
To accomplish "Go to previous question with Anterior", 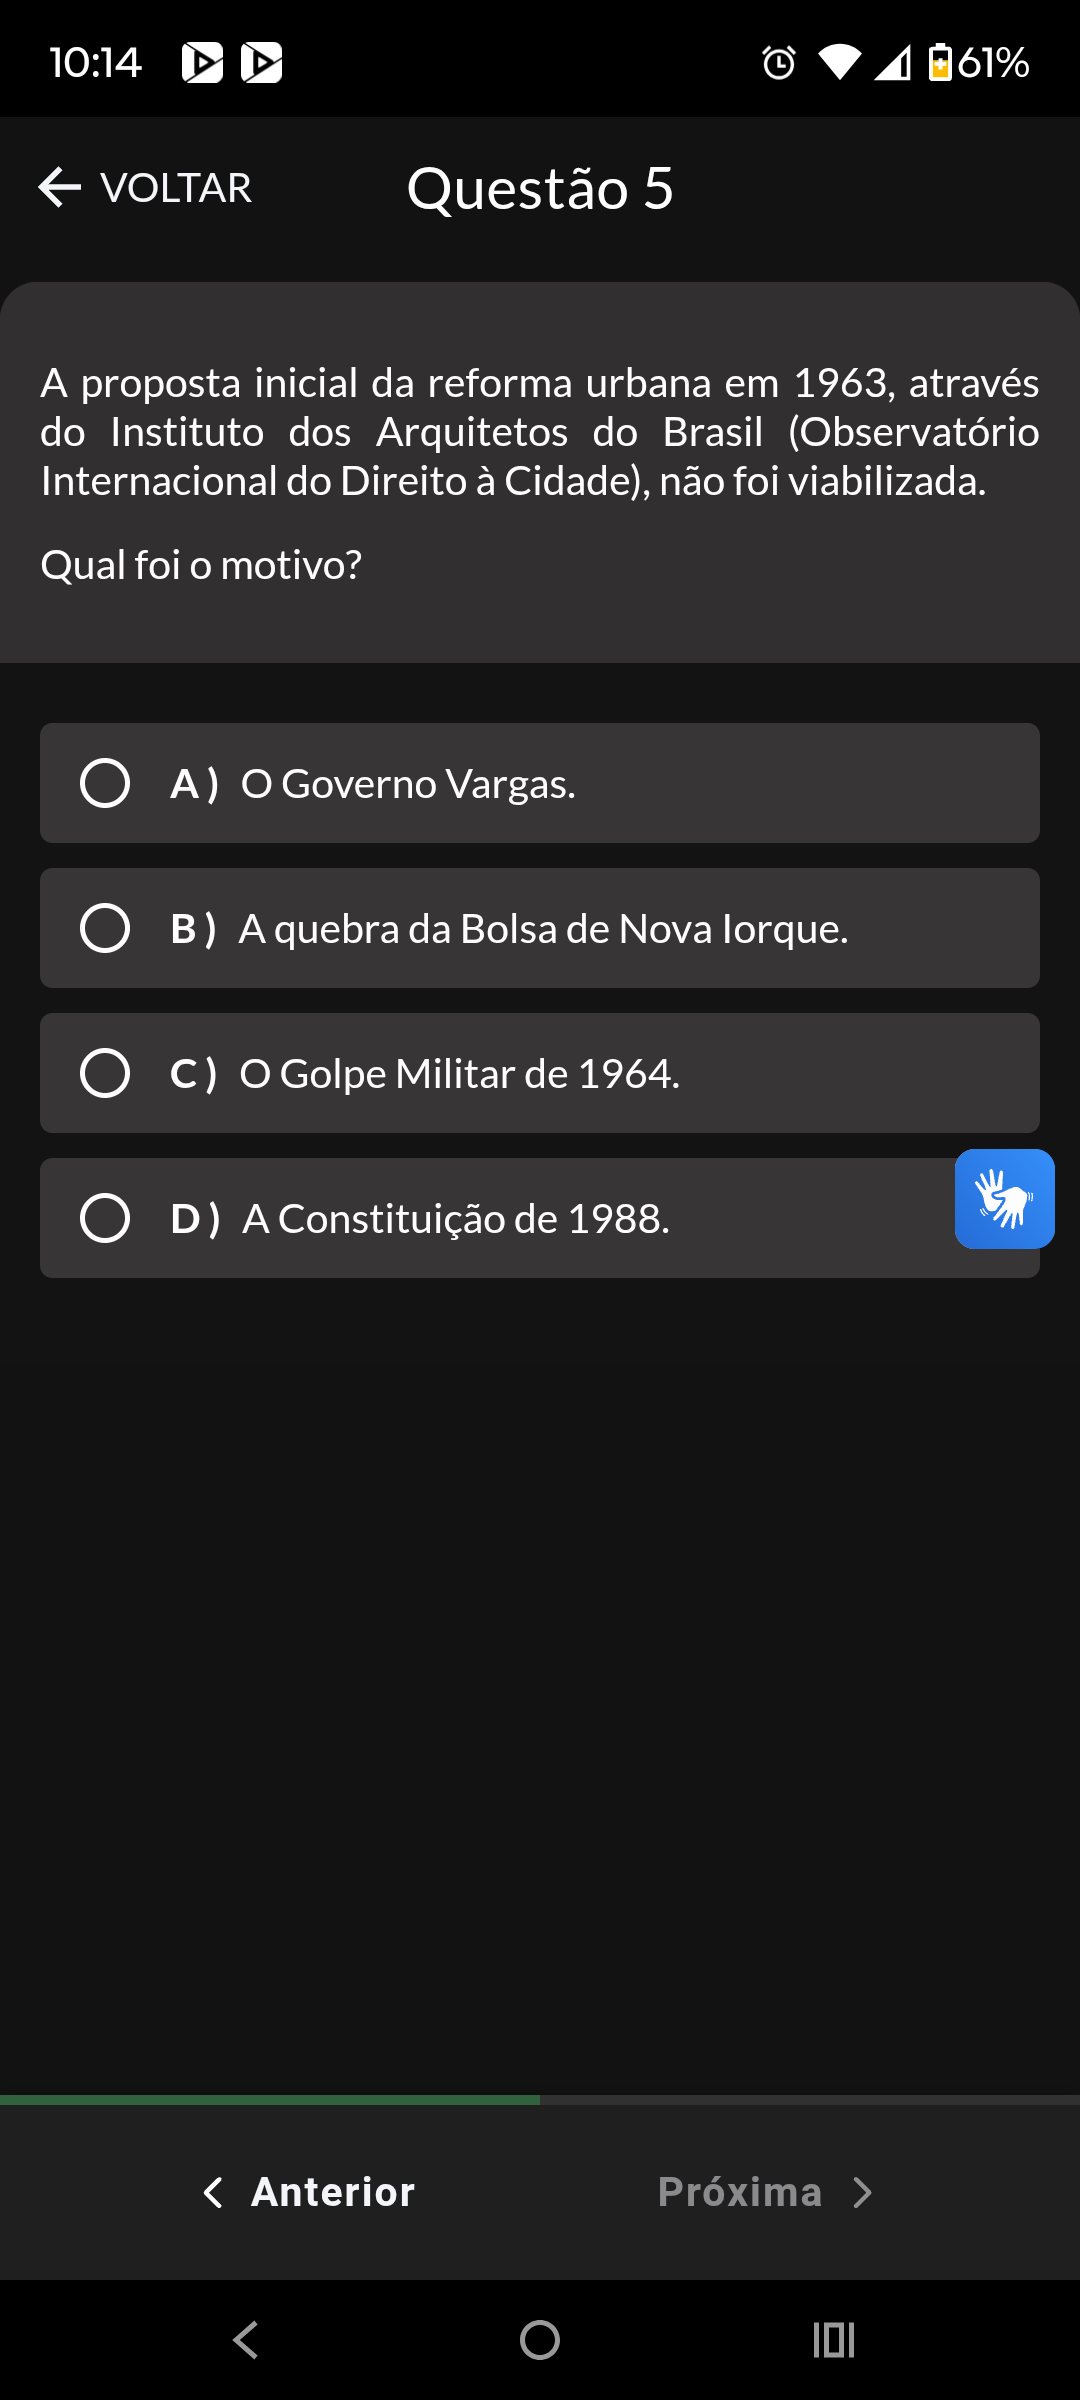I will (x=332, y=2192).
